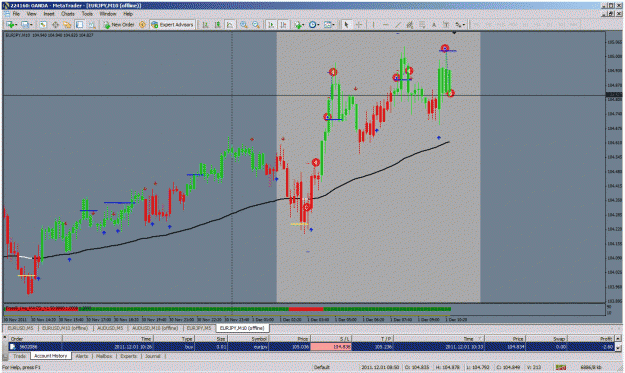
Task: Click the Default profile in status bar
Action: [x=321, y=367]
